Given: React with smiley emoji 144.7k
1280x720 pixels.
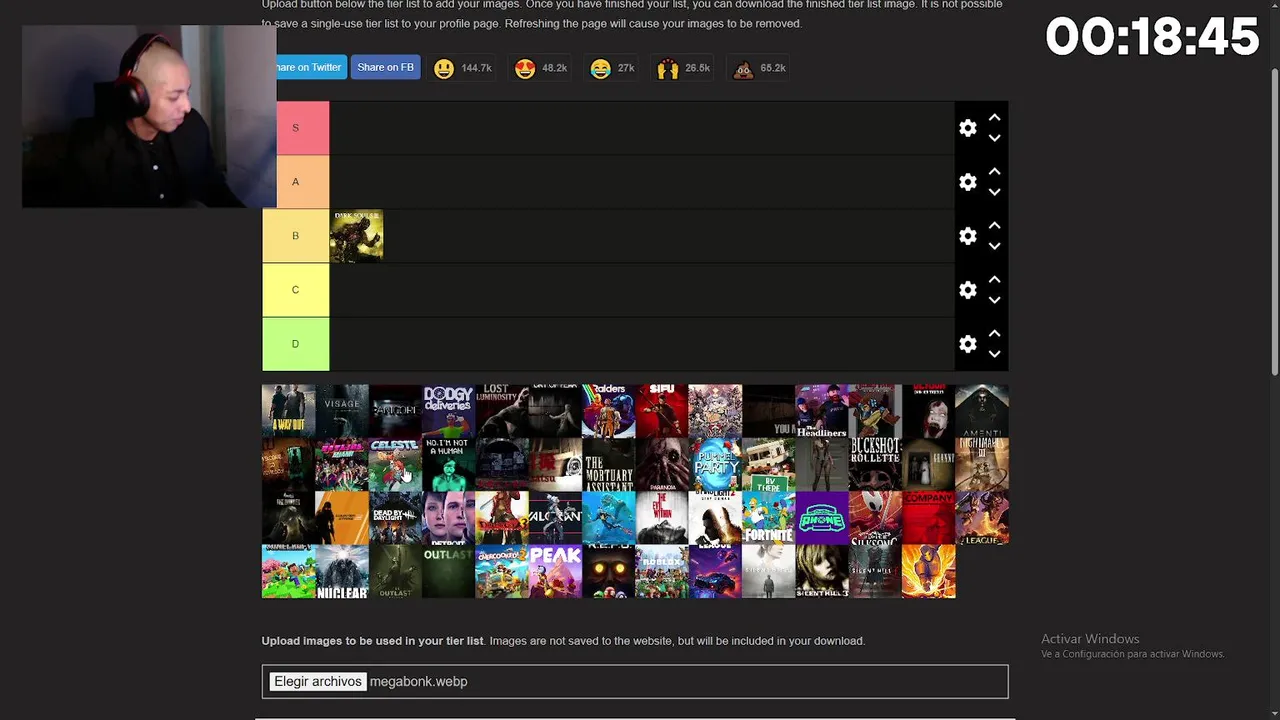Looking at the screenshot, I should tap(462, 68).
